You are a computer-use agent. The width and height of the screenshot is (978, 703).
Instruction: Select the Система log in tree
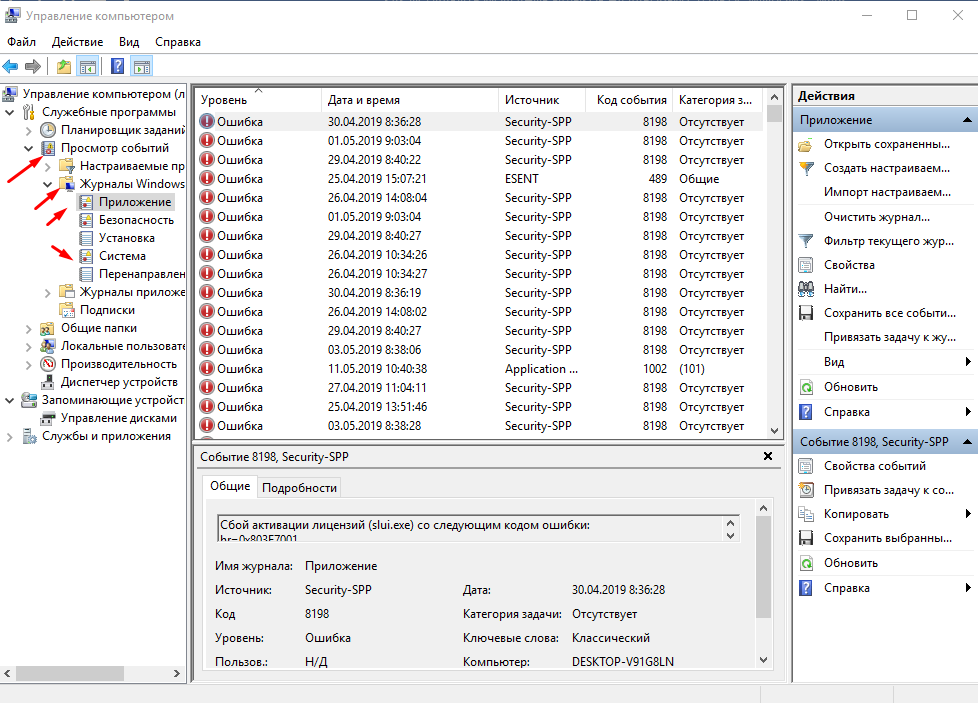pyautogui.click(x=122, y=256)
